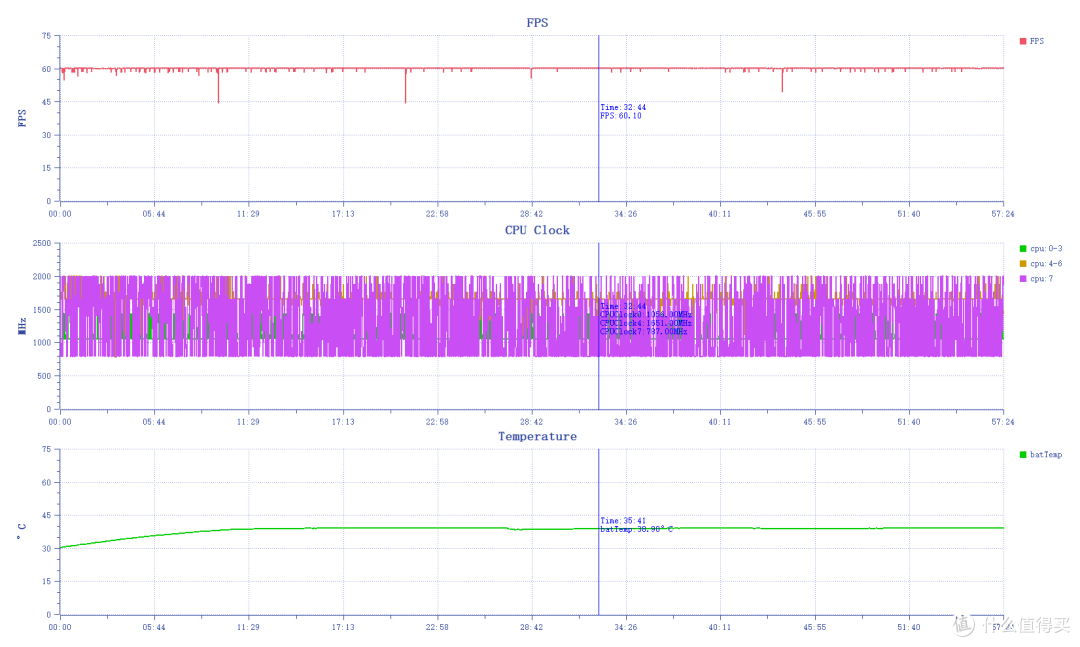The height and width of the screenshot is (647, 1080).
Task: Click the CPUClock0 tooltip value
Action: coord(646,315)
